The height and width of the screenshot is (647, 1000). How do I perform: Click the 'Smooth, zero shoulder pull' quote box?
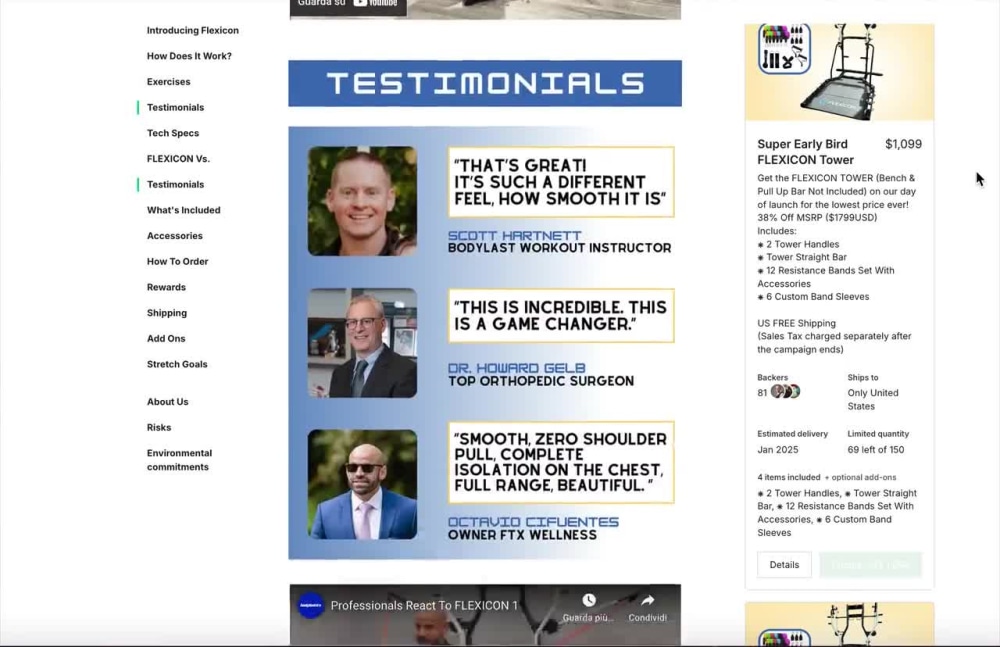pos(561,462)
